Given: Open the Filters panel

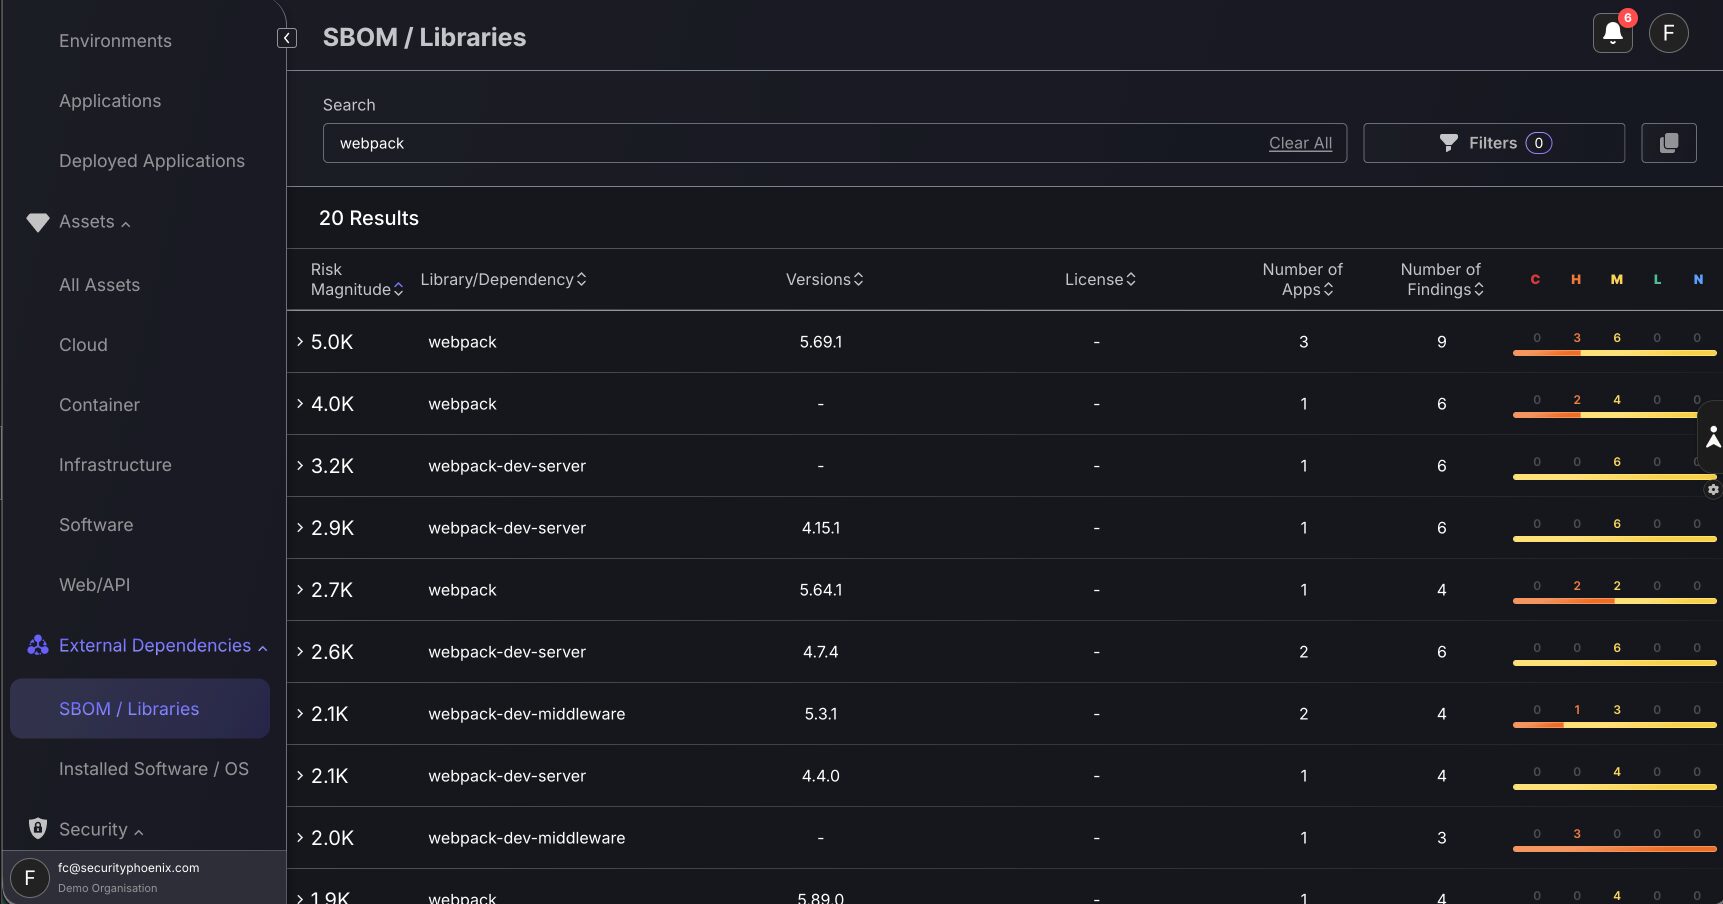Looking at the screenshot, I should pos(1493,142).
